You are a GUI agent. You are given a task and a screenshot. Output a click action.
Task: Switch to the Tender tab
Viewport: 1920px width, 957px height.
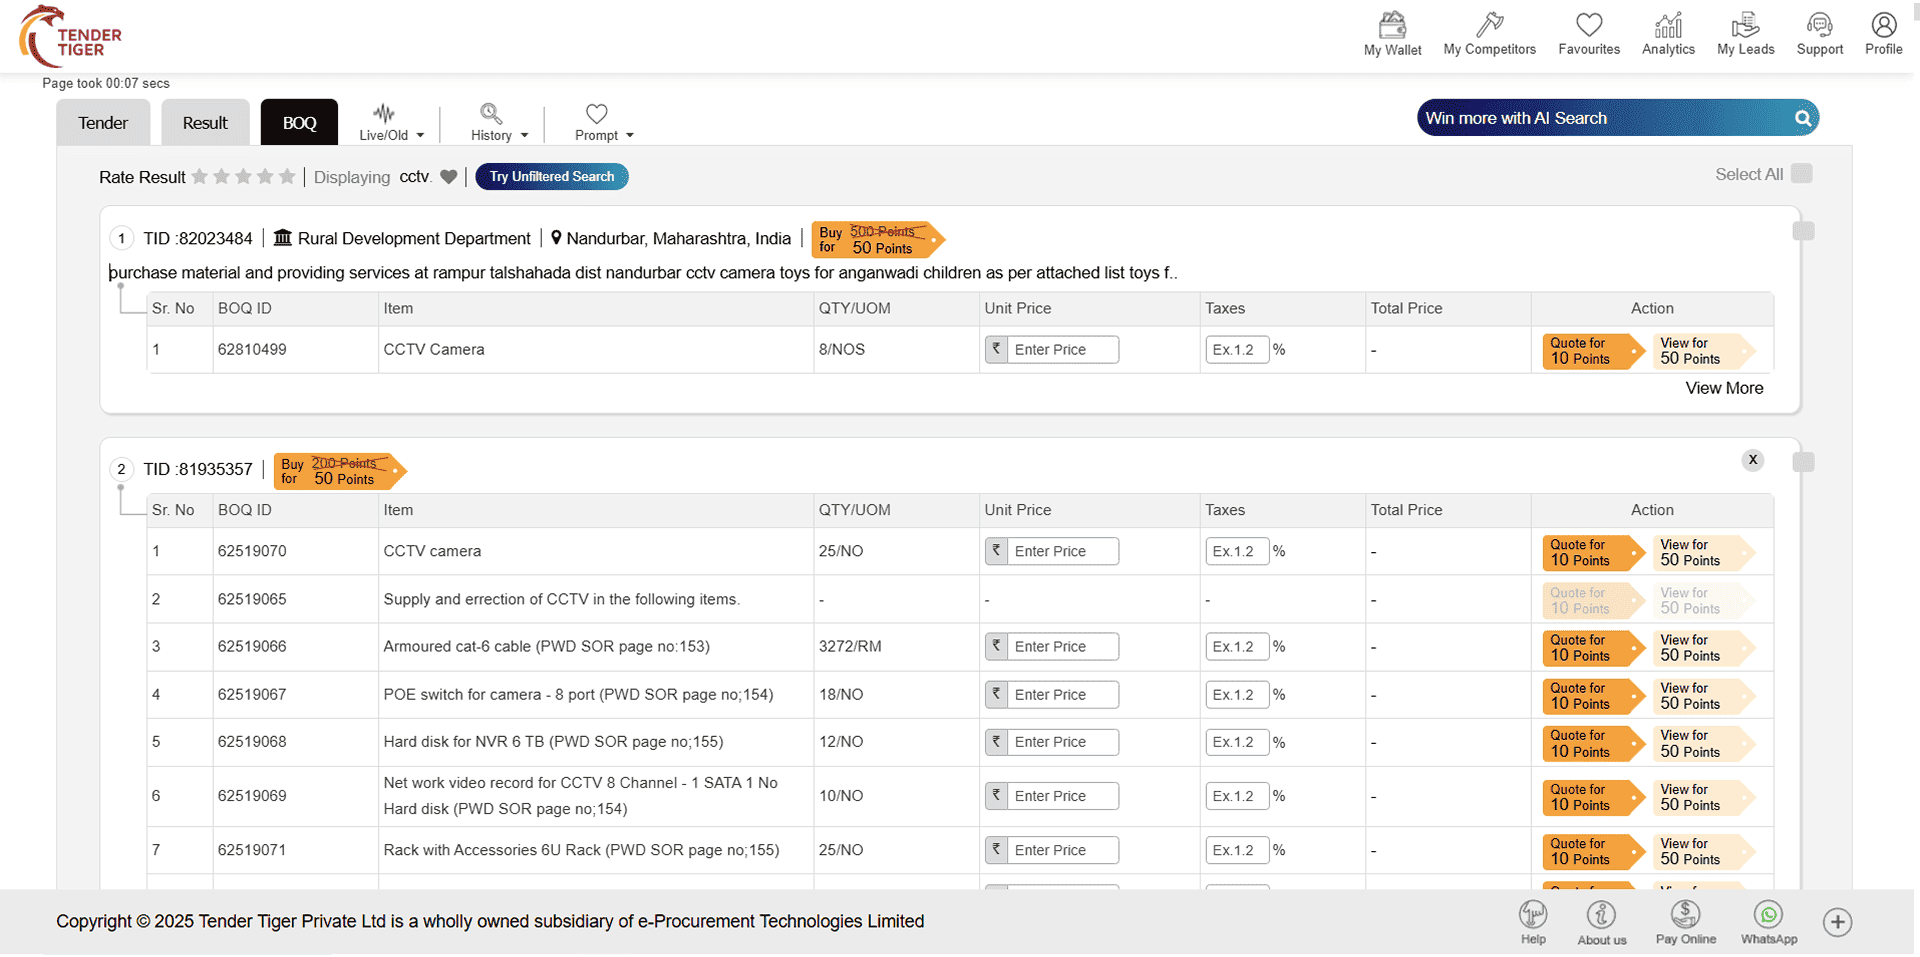pyautogui.click(x=103, y=123)
